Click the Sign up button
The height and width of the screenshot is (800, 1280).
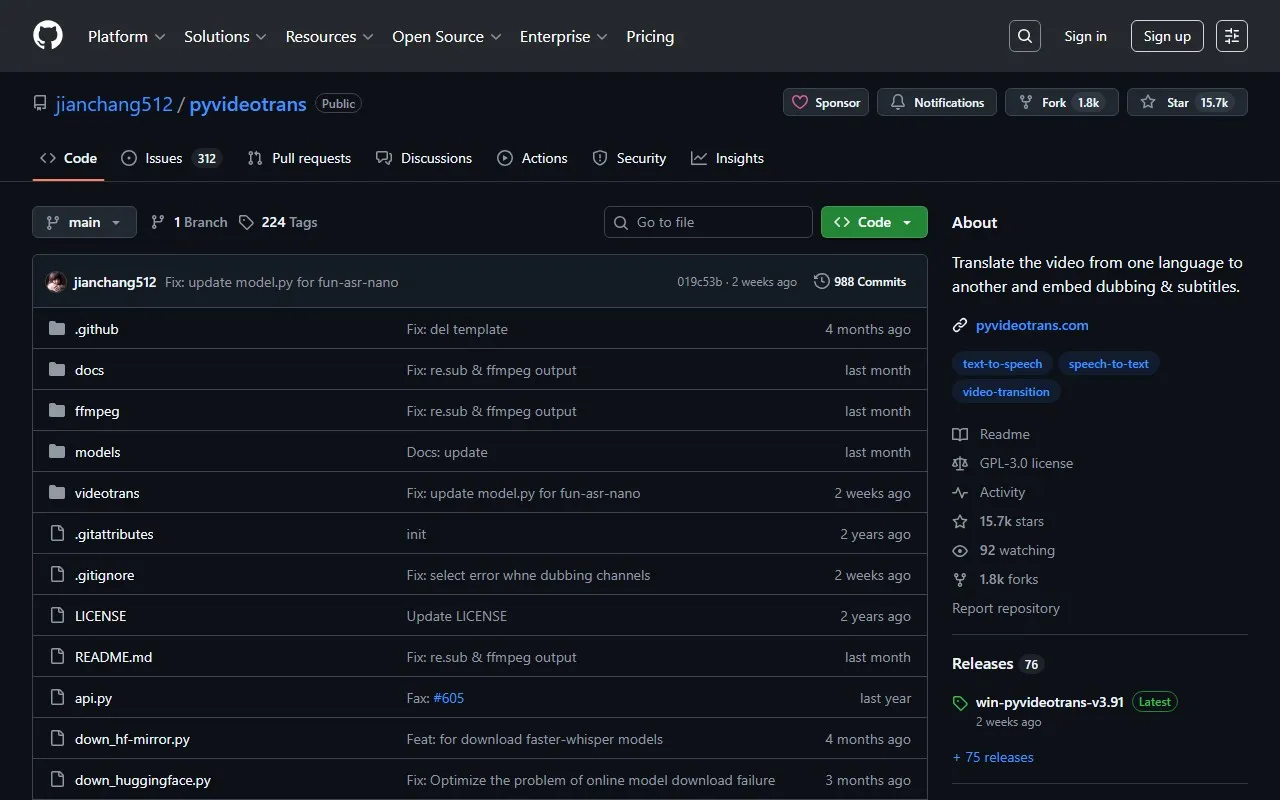1167,36
